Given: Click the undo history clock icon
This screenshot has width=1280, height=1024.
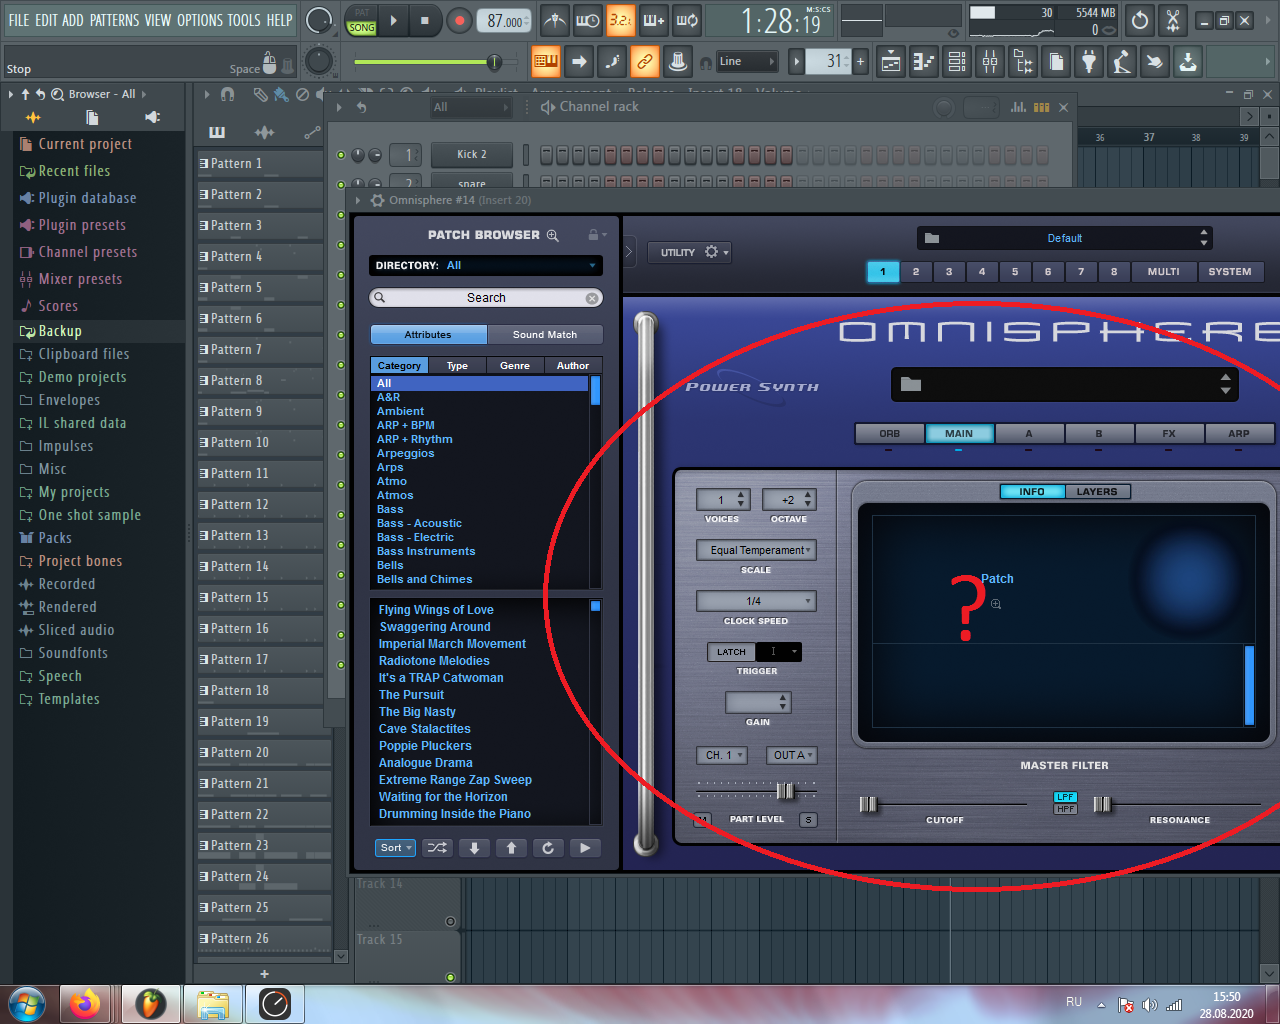Looking at the screenshot, I should (1140, 20).
